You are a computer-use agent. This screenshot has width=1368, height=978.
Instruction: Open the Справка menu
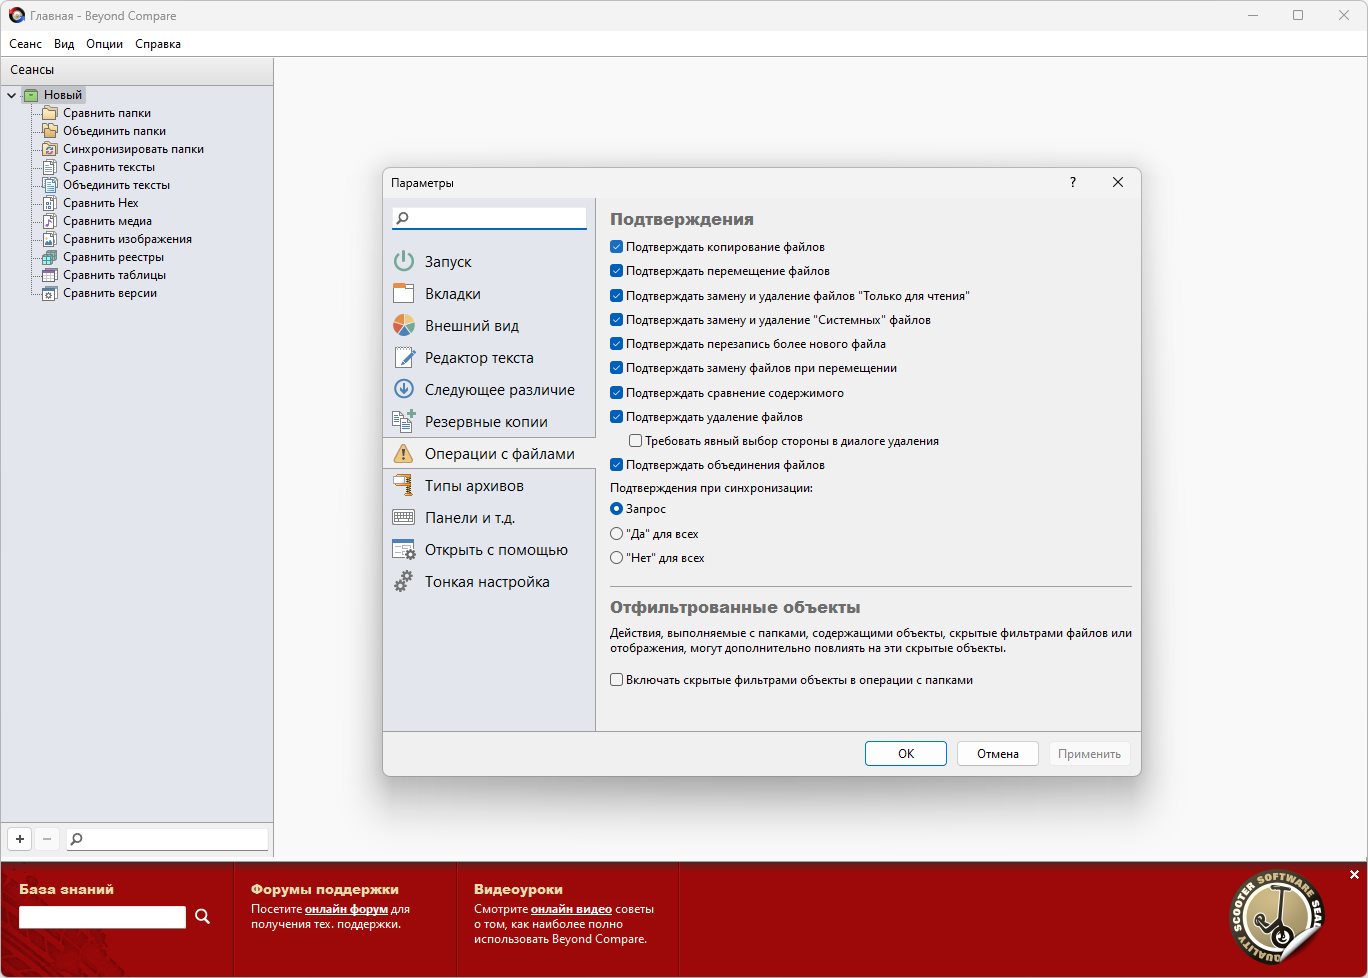pyautogui.click(x=158, y=44)
